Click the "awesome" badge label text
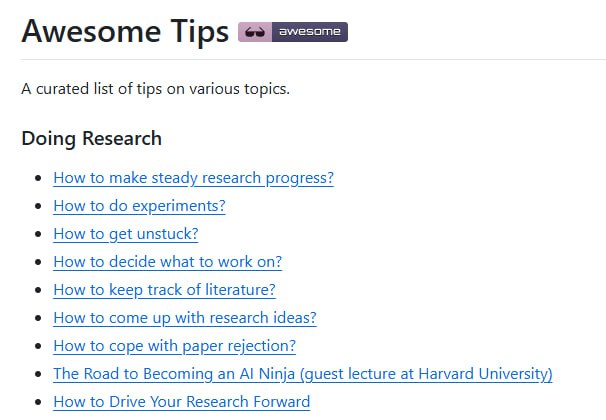The width and height of the screenshot is (606, 420). pos(309,32)
